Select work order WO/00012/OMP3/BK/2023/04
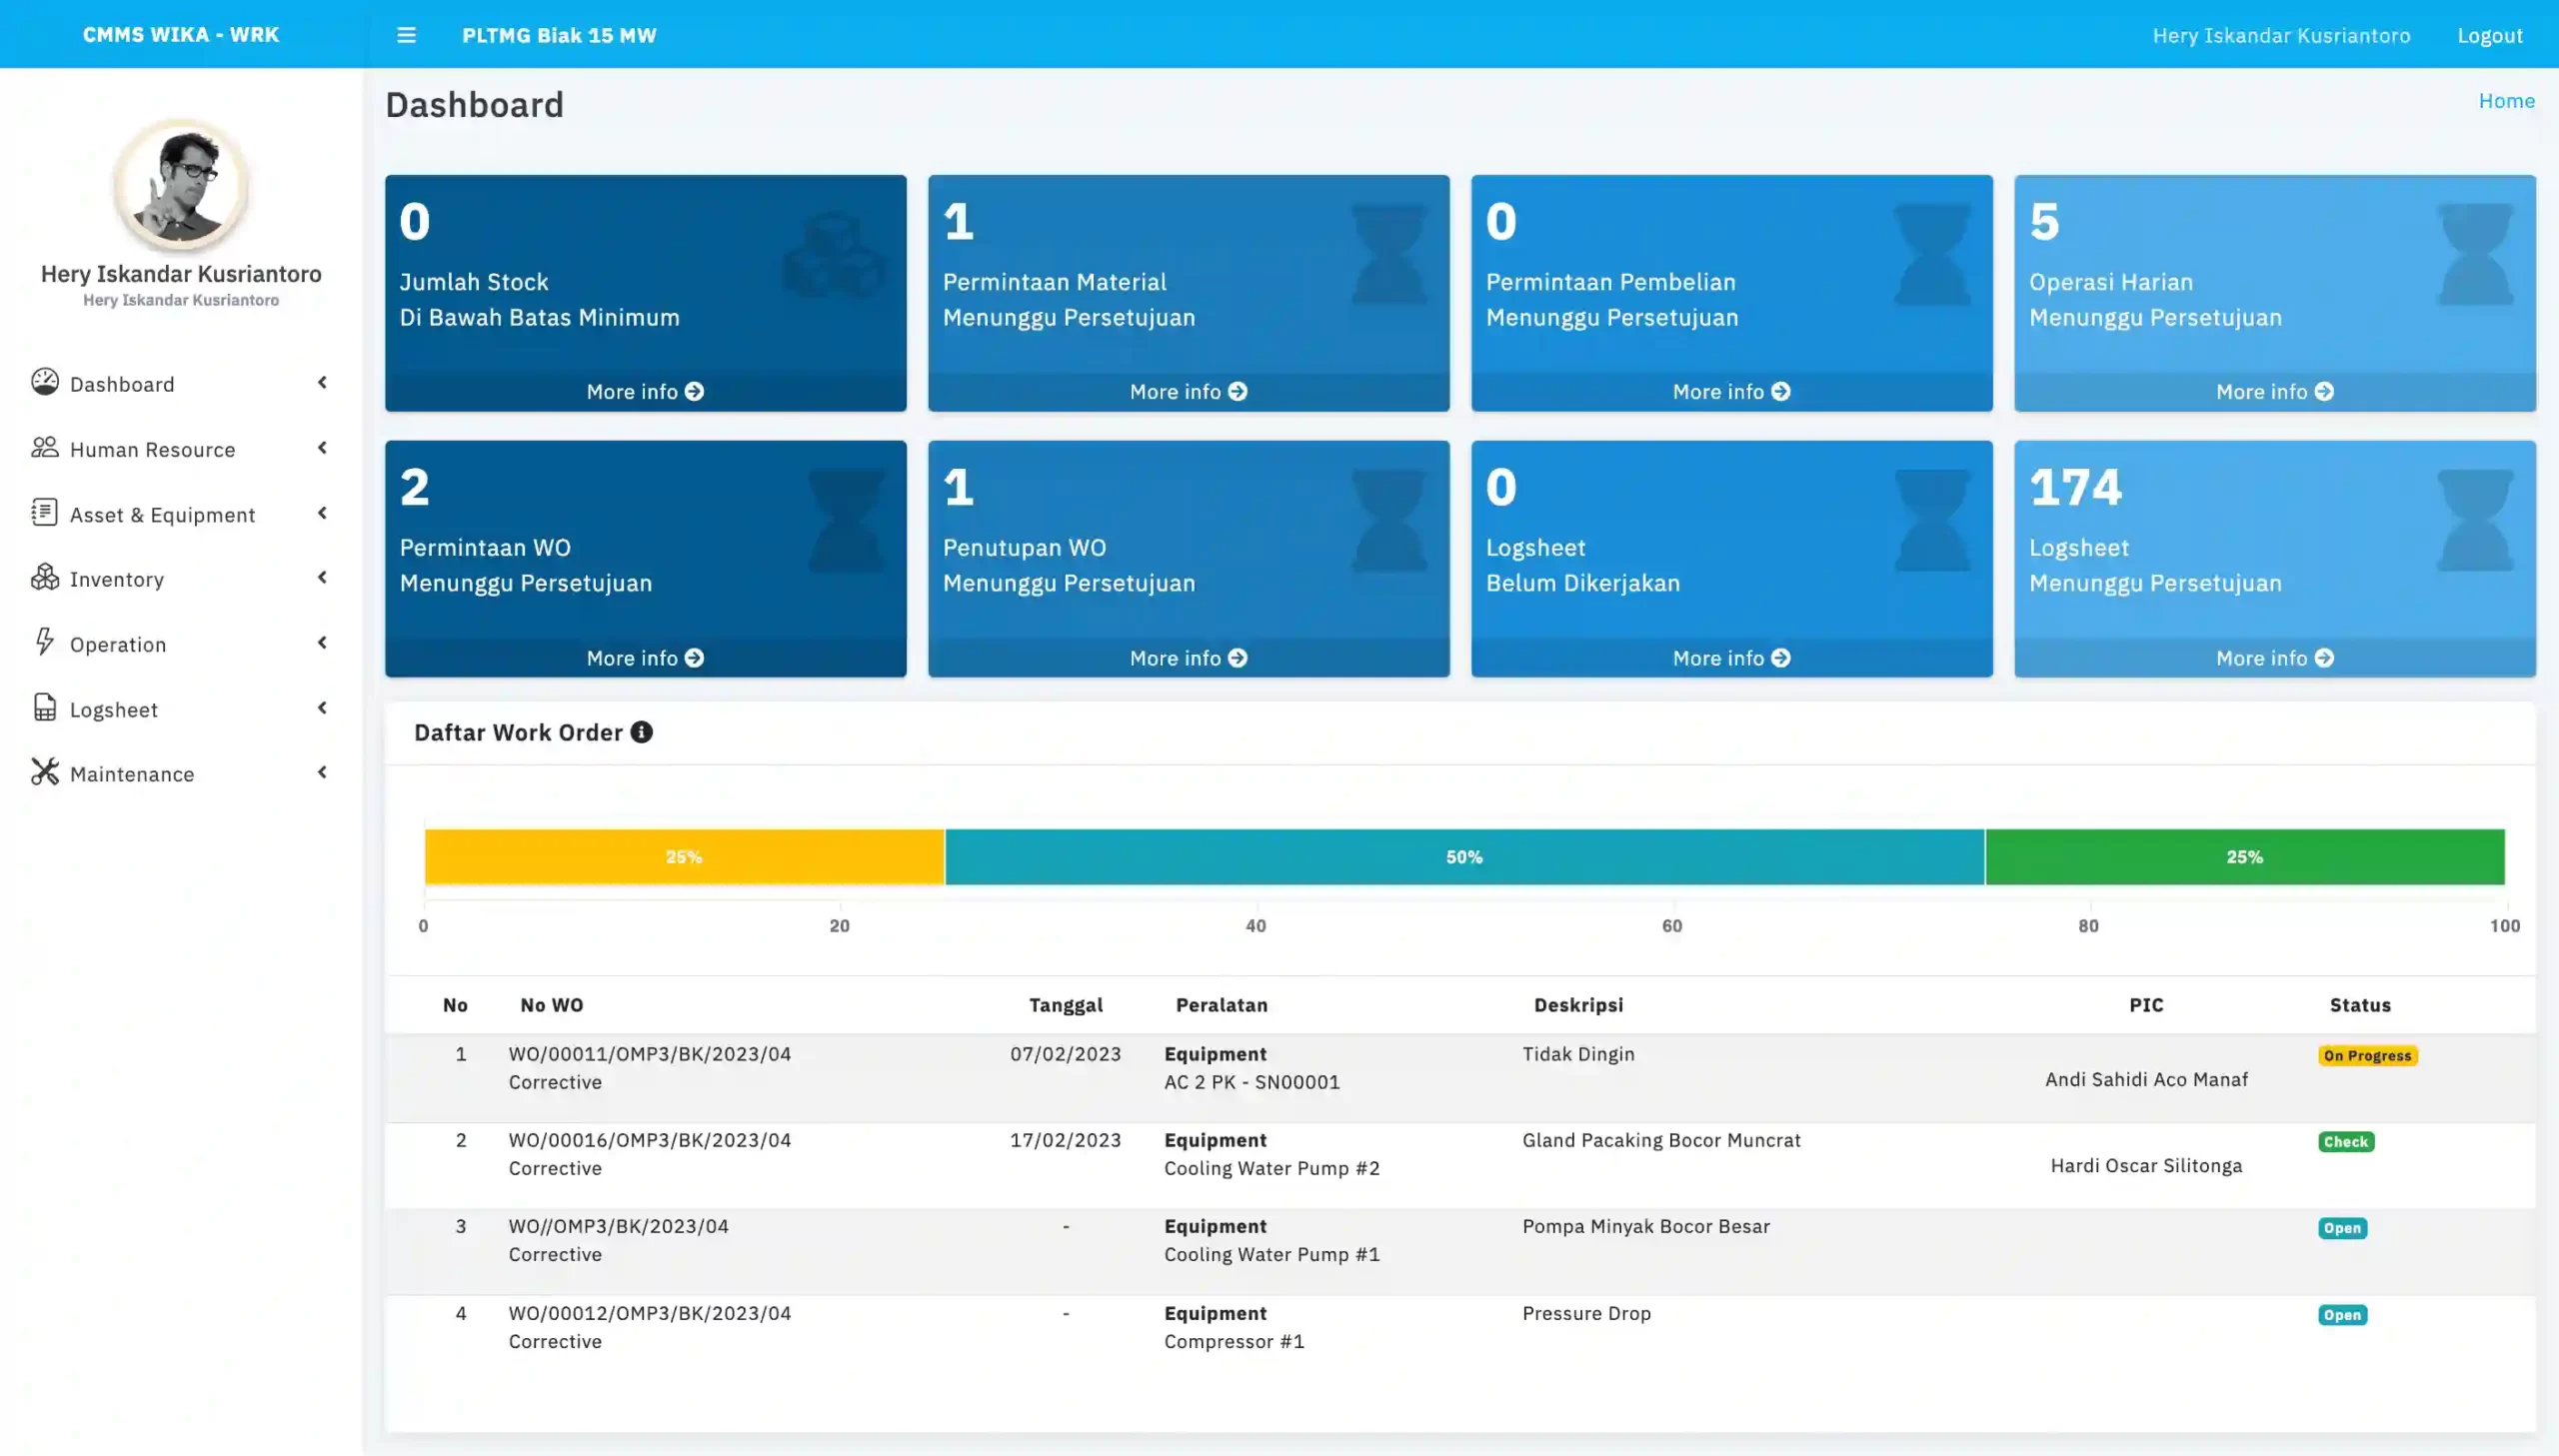Image resolution: width=2559 pixels, height=1456 pixels. (649, 1313)
